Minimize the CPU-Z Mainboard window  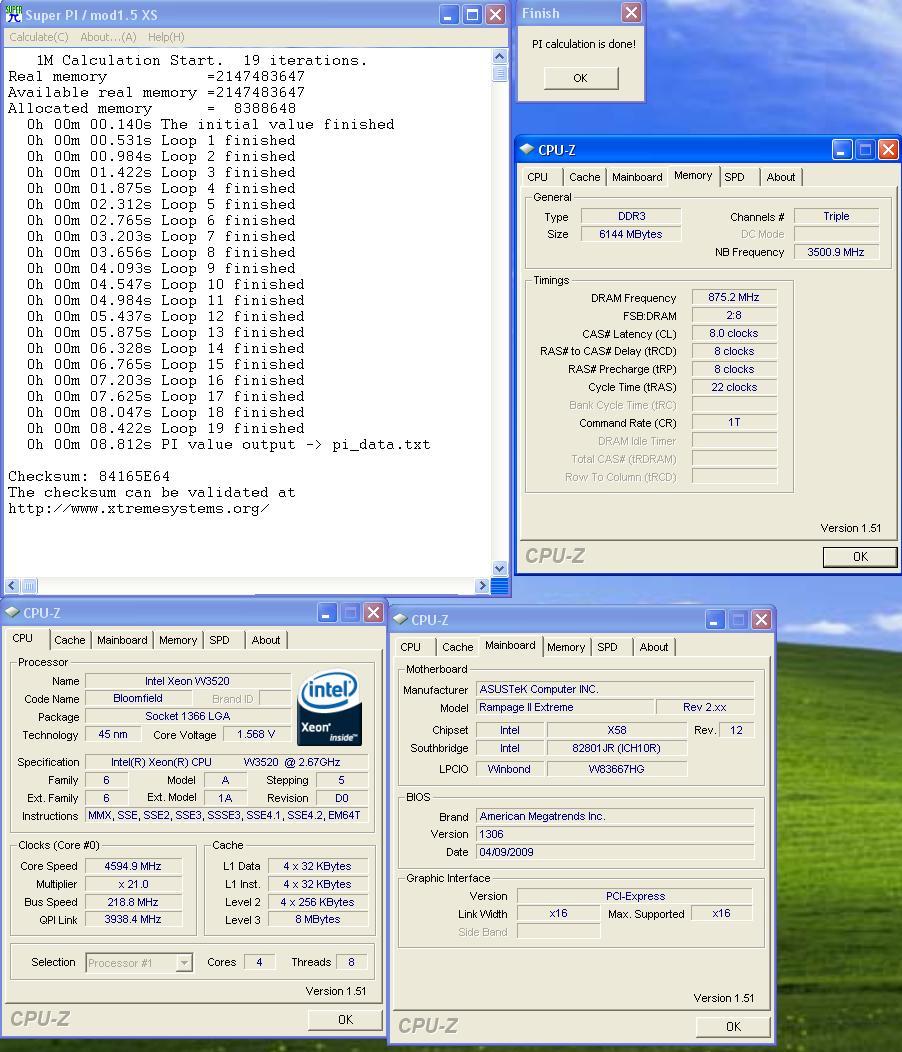click(x=715, y=619)
